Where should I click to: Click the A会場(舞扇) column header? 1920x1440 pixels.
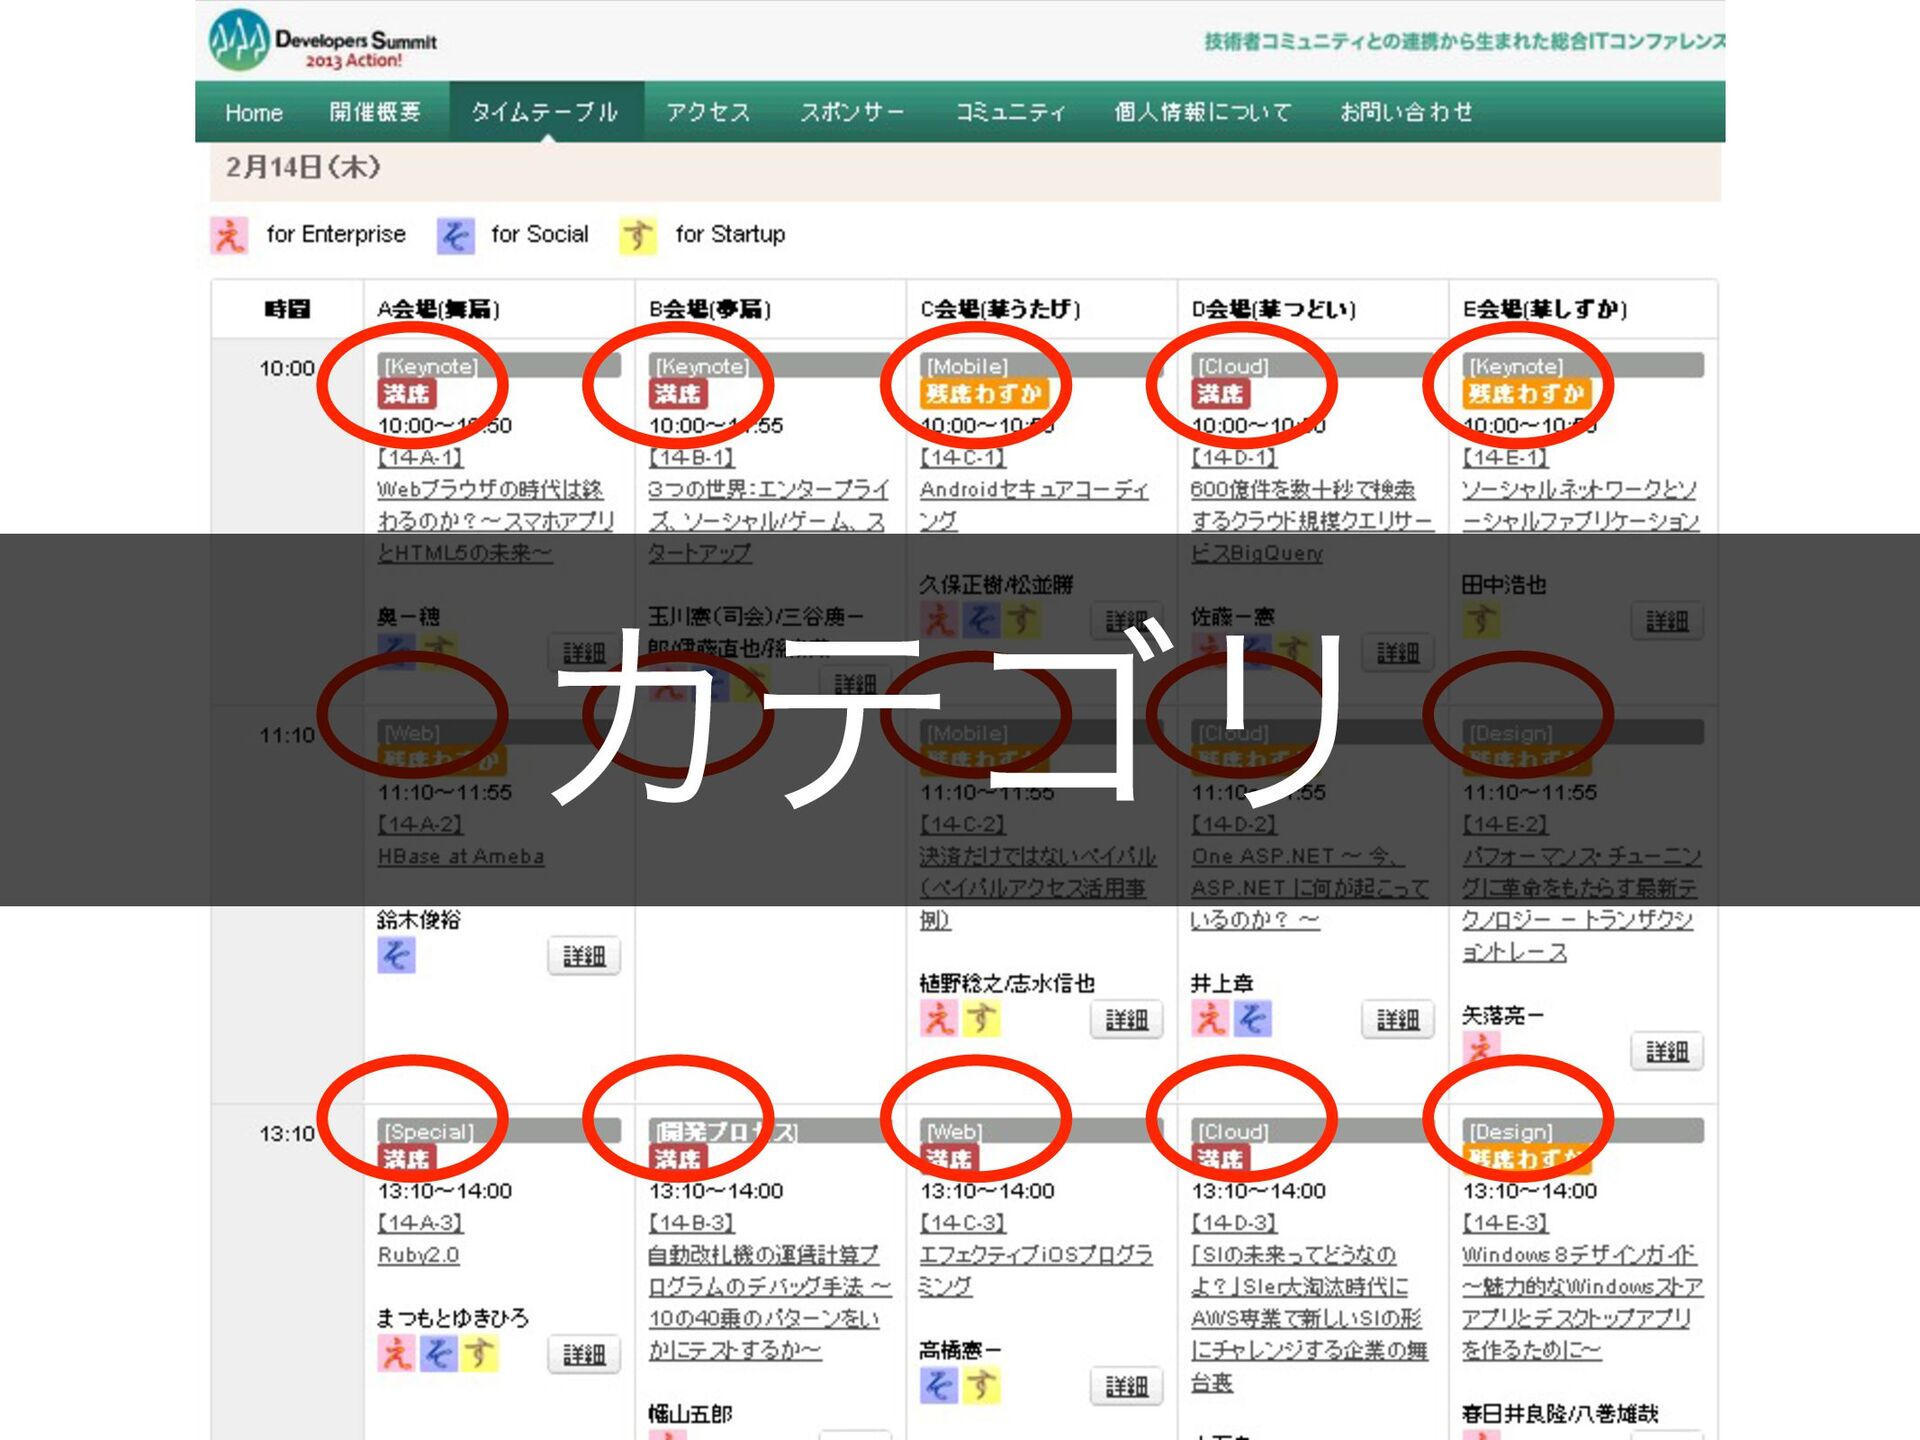[x=438, y=309]
